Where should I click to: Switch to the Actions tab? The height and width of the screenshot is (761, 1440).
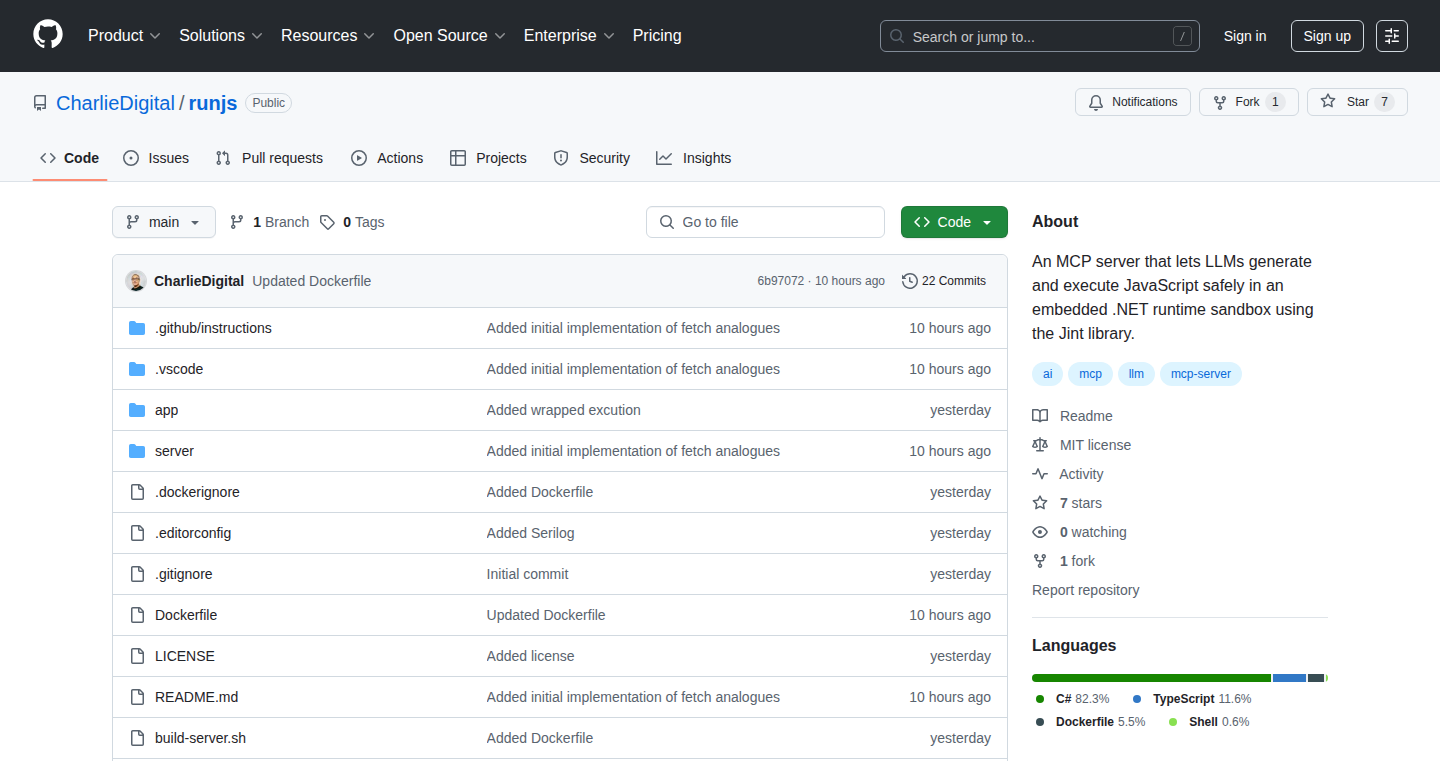[387, 158]
